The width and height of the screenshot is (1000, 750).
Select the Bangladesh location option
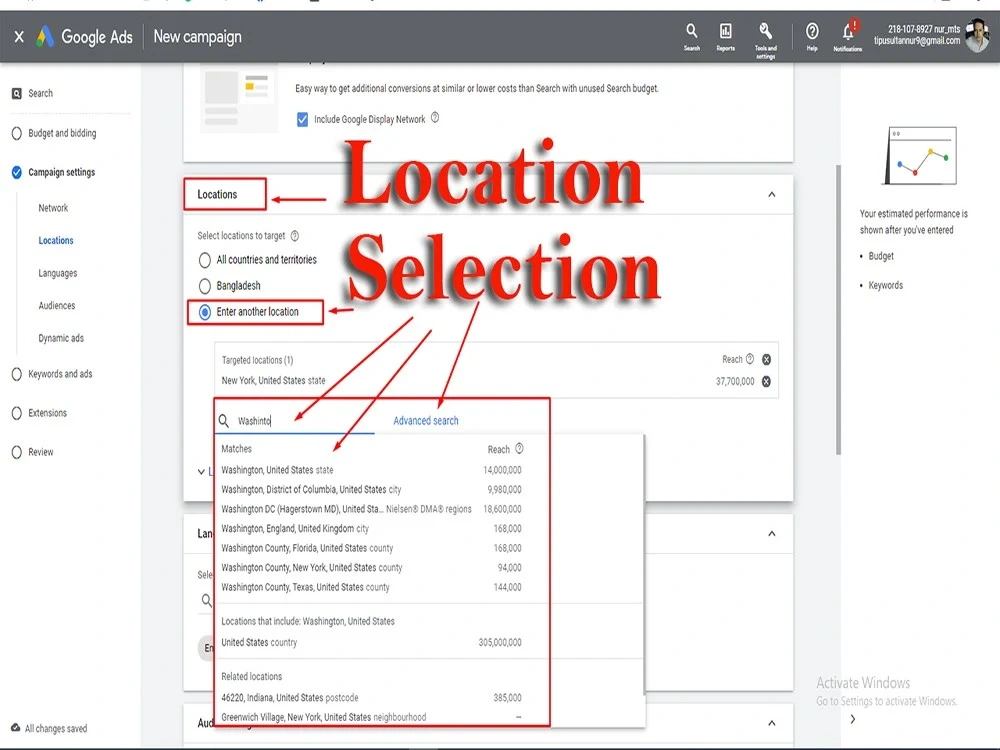[205, 286]
